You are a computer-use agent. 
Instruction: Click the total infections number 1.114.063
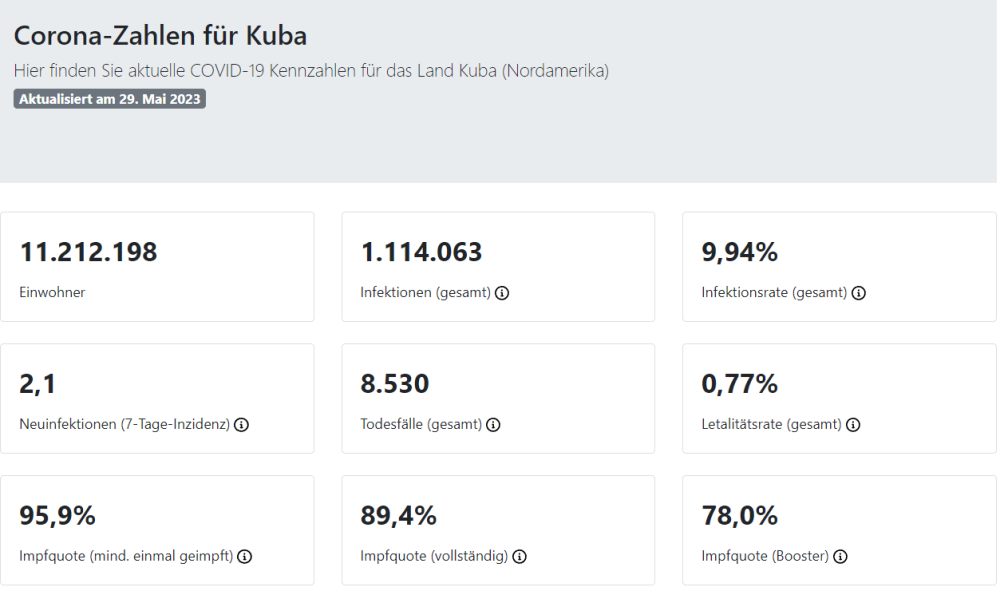tap(421, 253)
